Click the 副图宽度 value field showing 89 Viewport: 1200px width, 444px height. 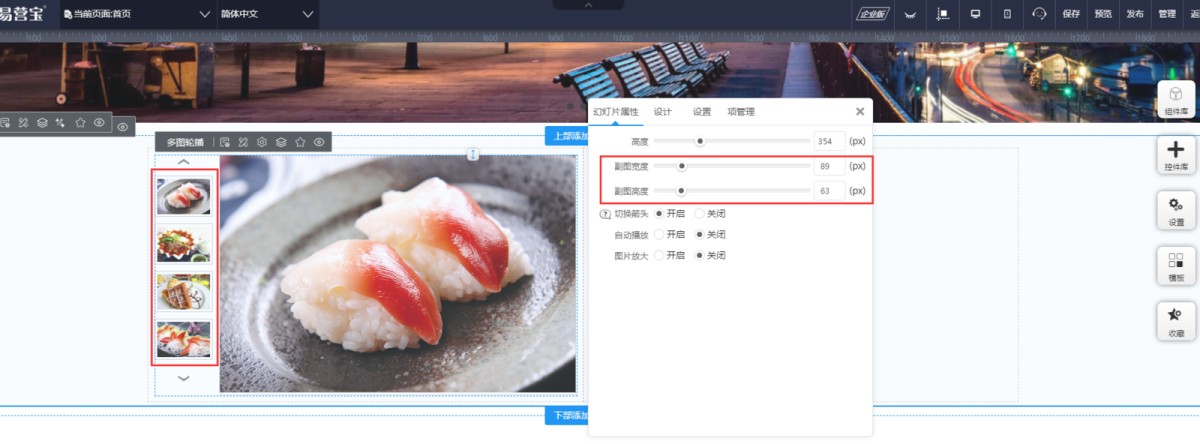click(x=829, y=166)
